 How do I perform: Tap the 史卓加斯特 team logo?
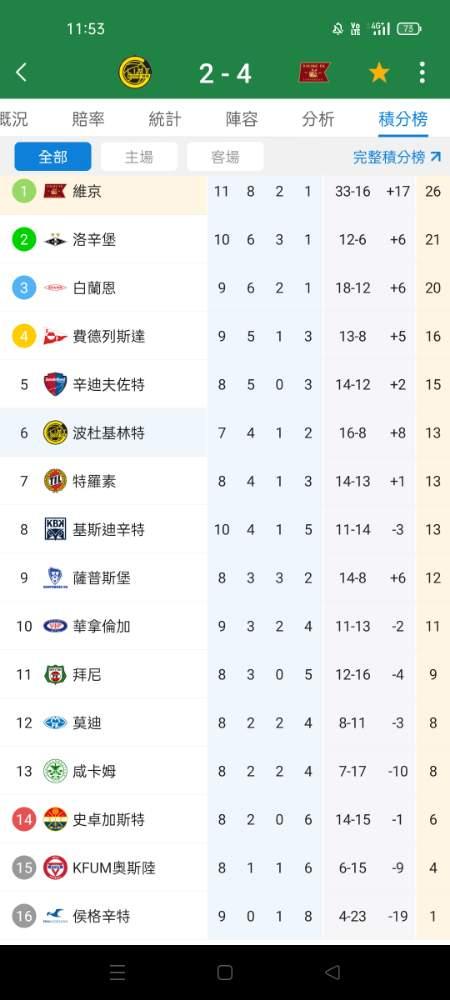pos(55,820)
